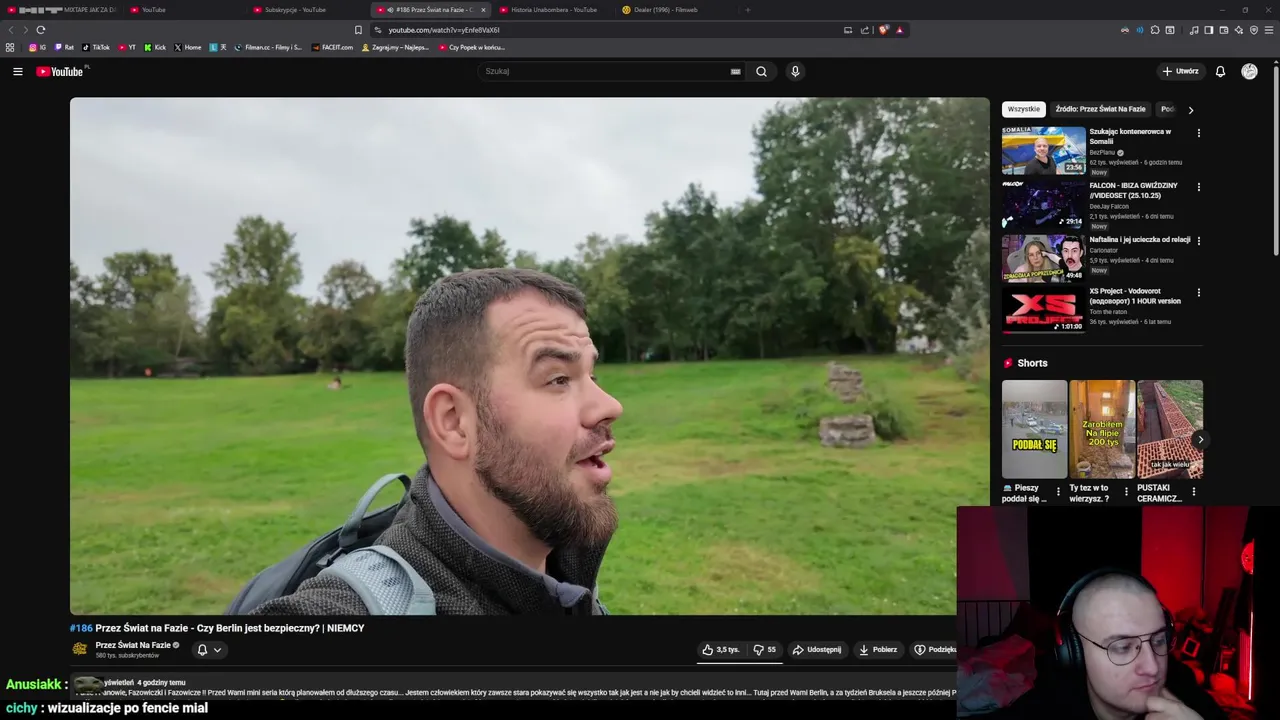Open the TikTok bookmark
Image resolution: width=1280 pixels, height=720 pixels.
click(96, 47)
